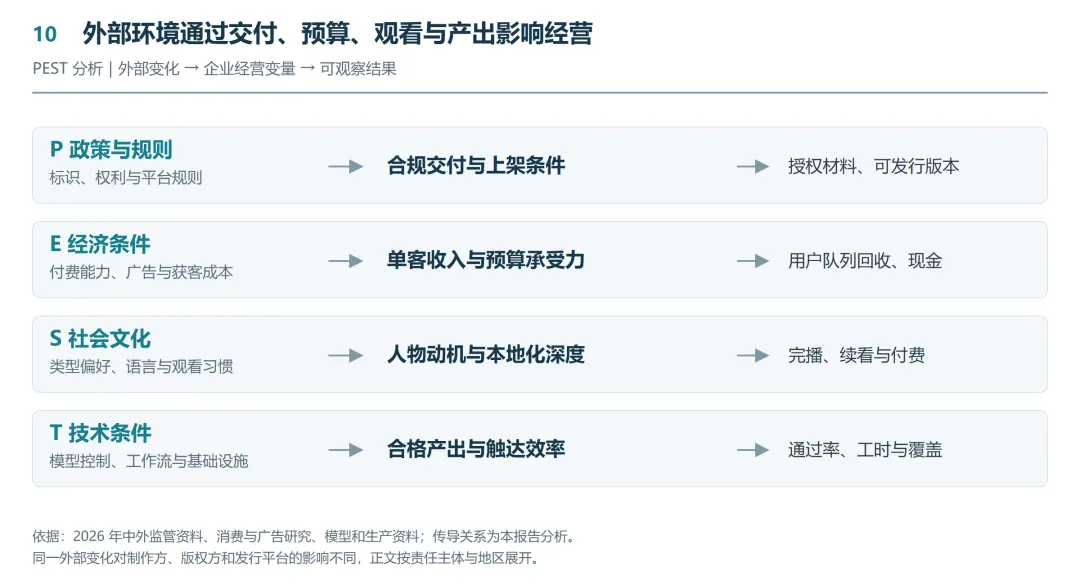
Task: Click the 单客收入与预算承受力 text
Action: [x=486, y=260]
